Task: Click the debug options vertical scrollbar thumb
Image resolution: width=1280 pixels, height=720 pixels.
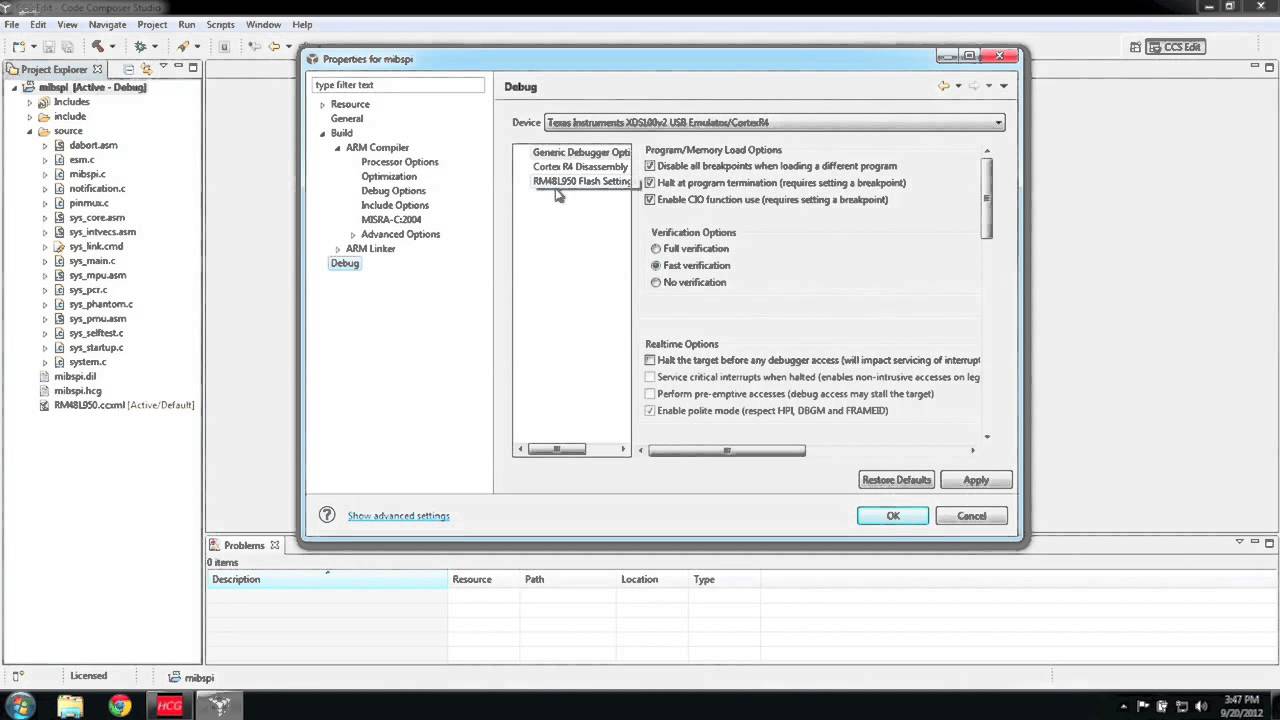Action: pyautogui.click(x=987, y=198)
